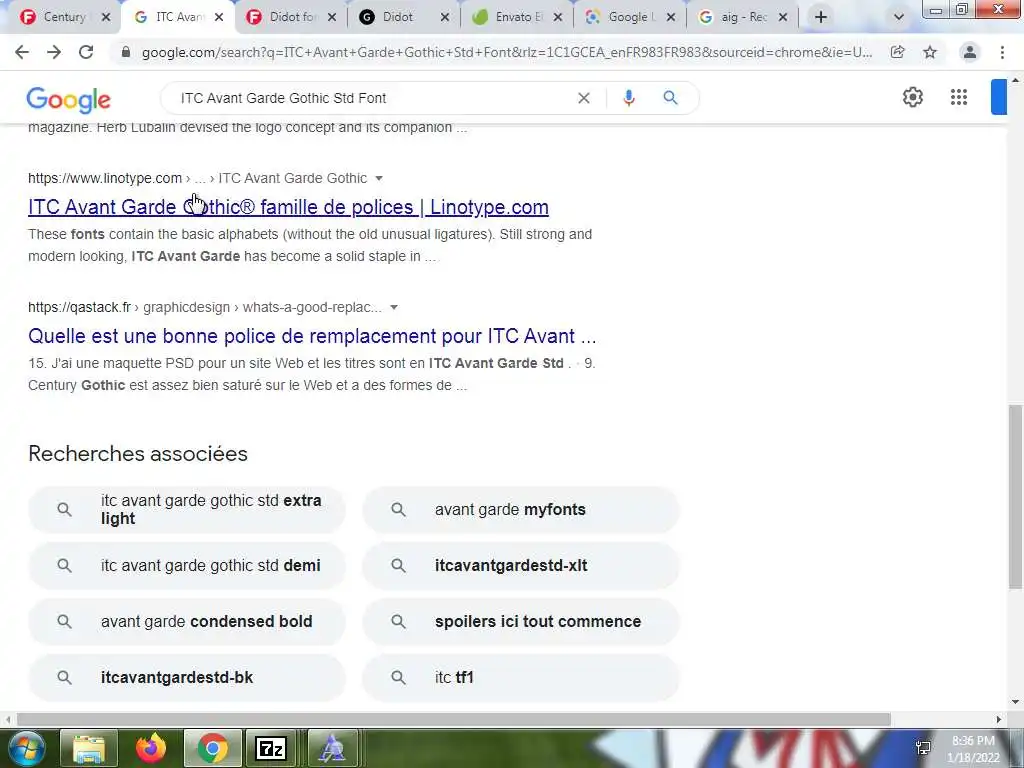
Task: Launch Firefox from the taskbar
Action: pos(151,748)
